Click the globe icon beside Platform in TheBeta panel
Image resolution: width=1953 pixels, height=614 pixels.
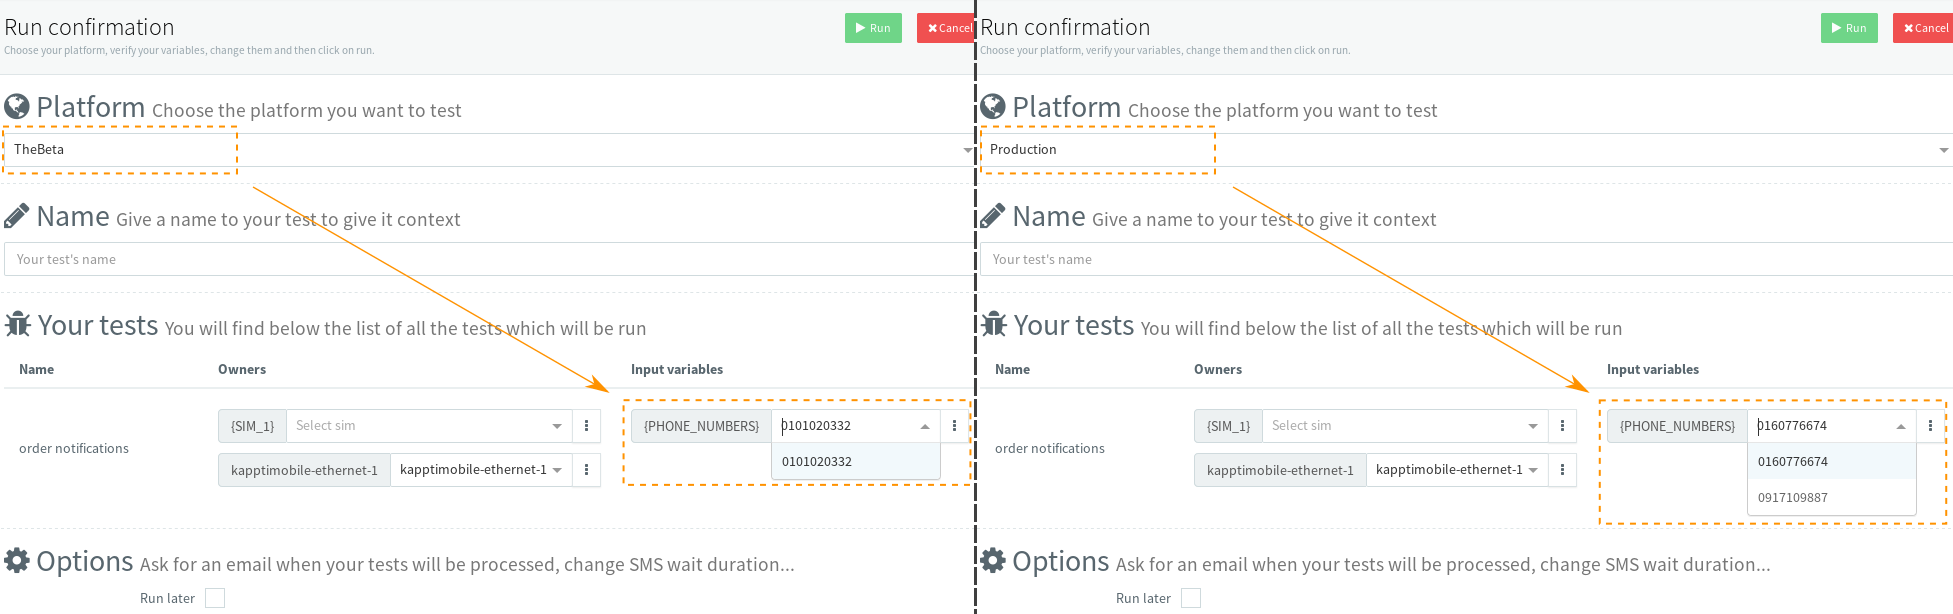tap(17, 107)
